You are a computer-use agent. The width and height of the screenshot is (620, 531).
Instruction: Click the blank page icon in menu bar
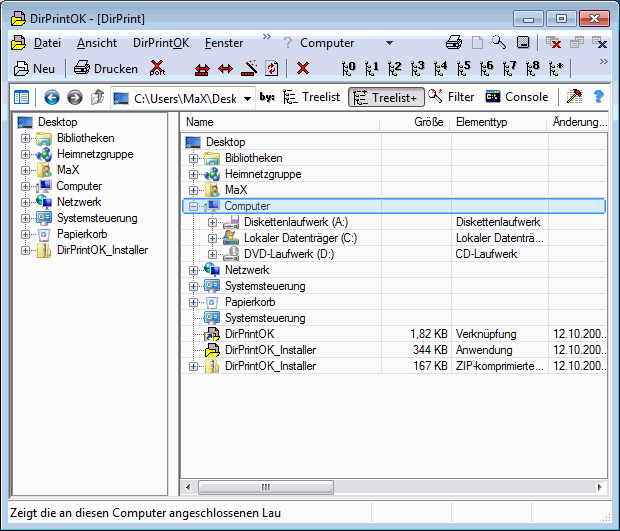(477, 42)
